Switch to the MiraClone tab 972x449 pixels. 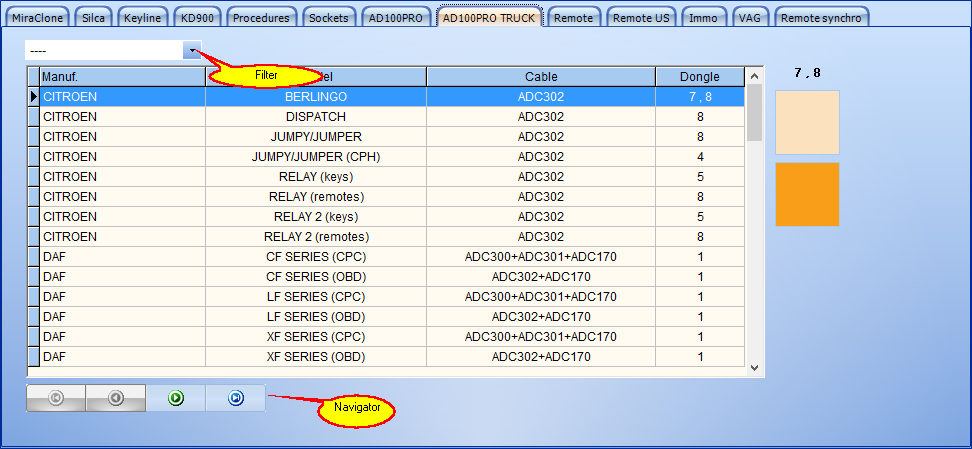pos(38,18)
